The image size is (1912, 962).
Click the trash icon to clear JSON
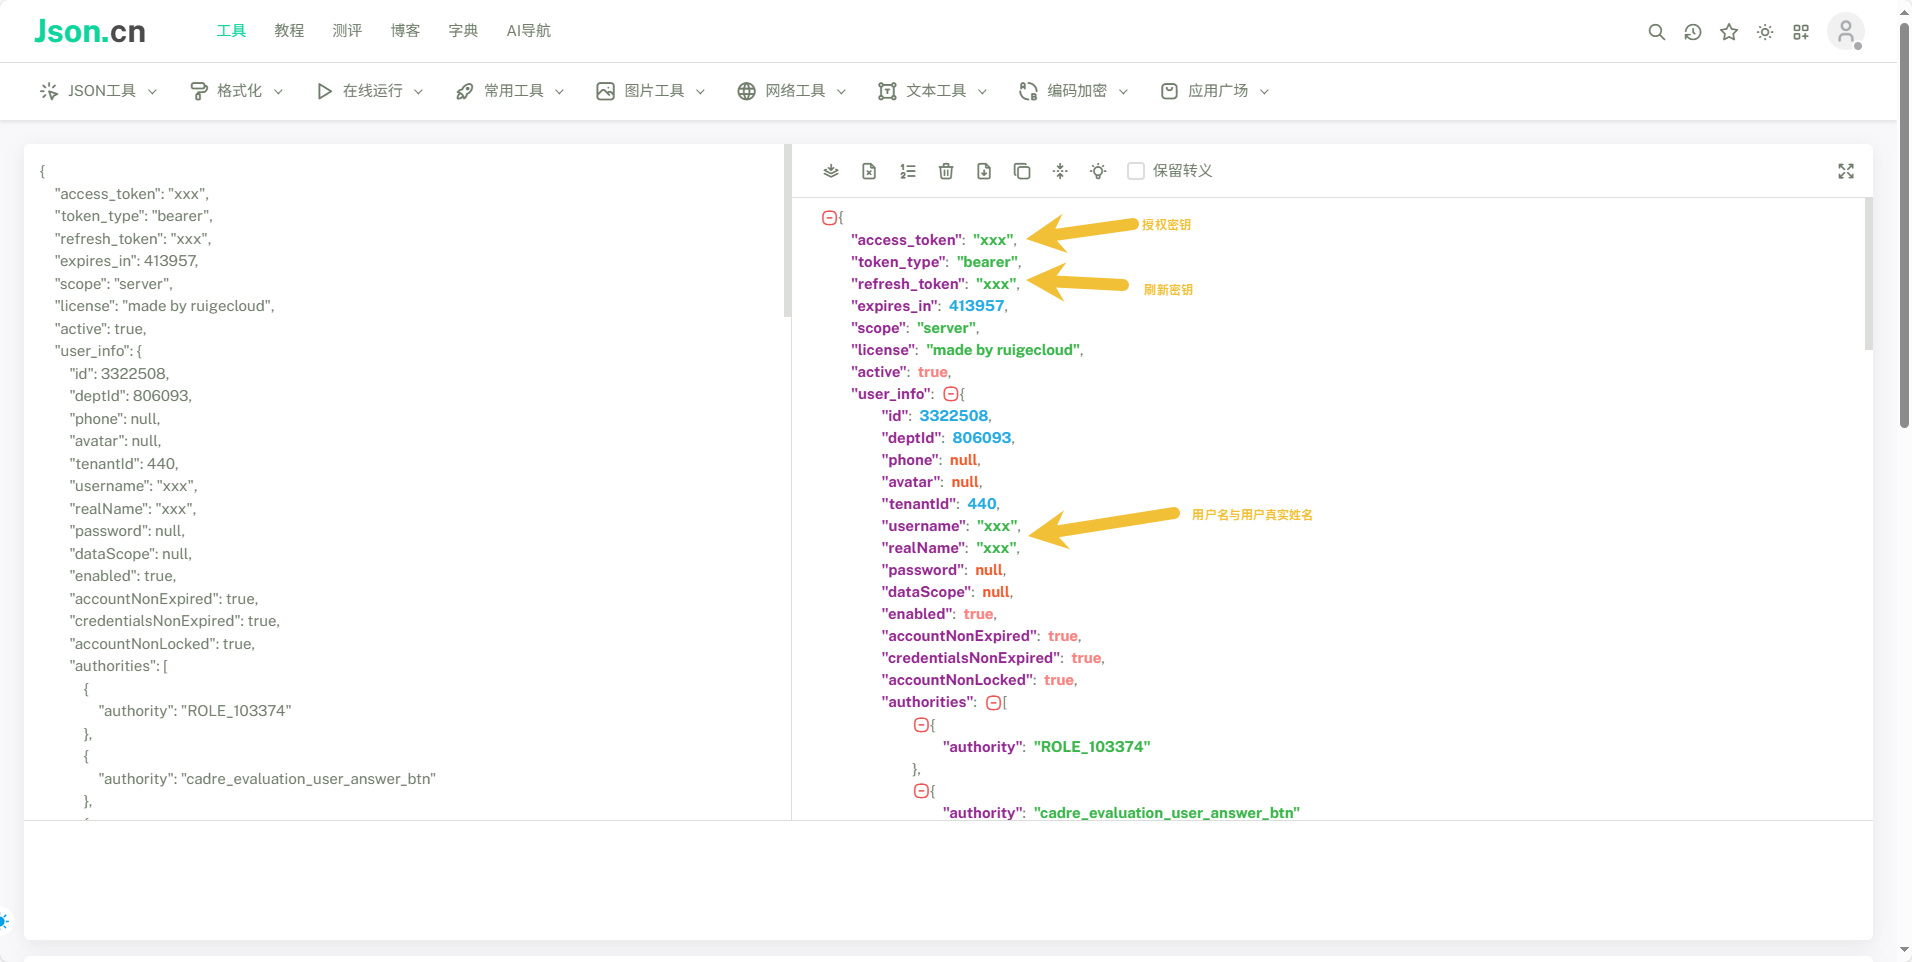point(946,171)
